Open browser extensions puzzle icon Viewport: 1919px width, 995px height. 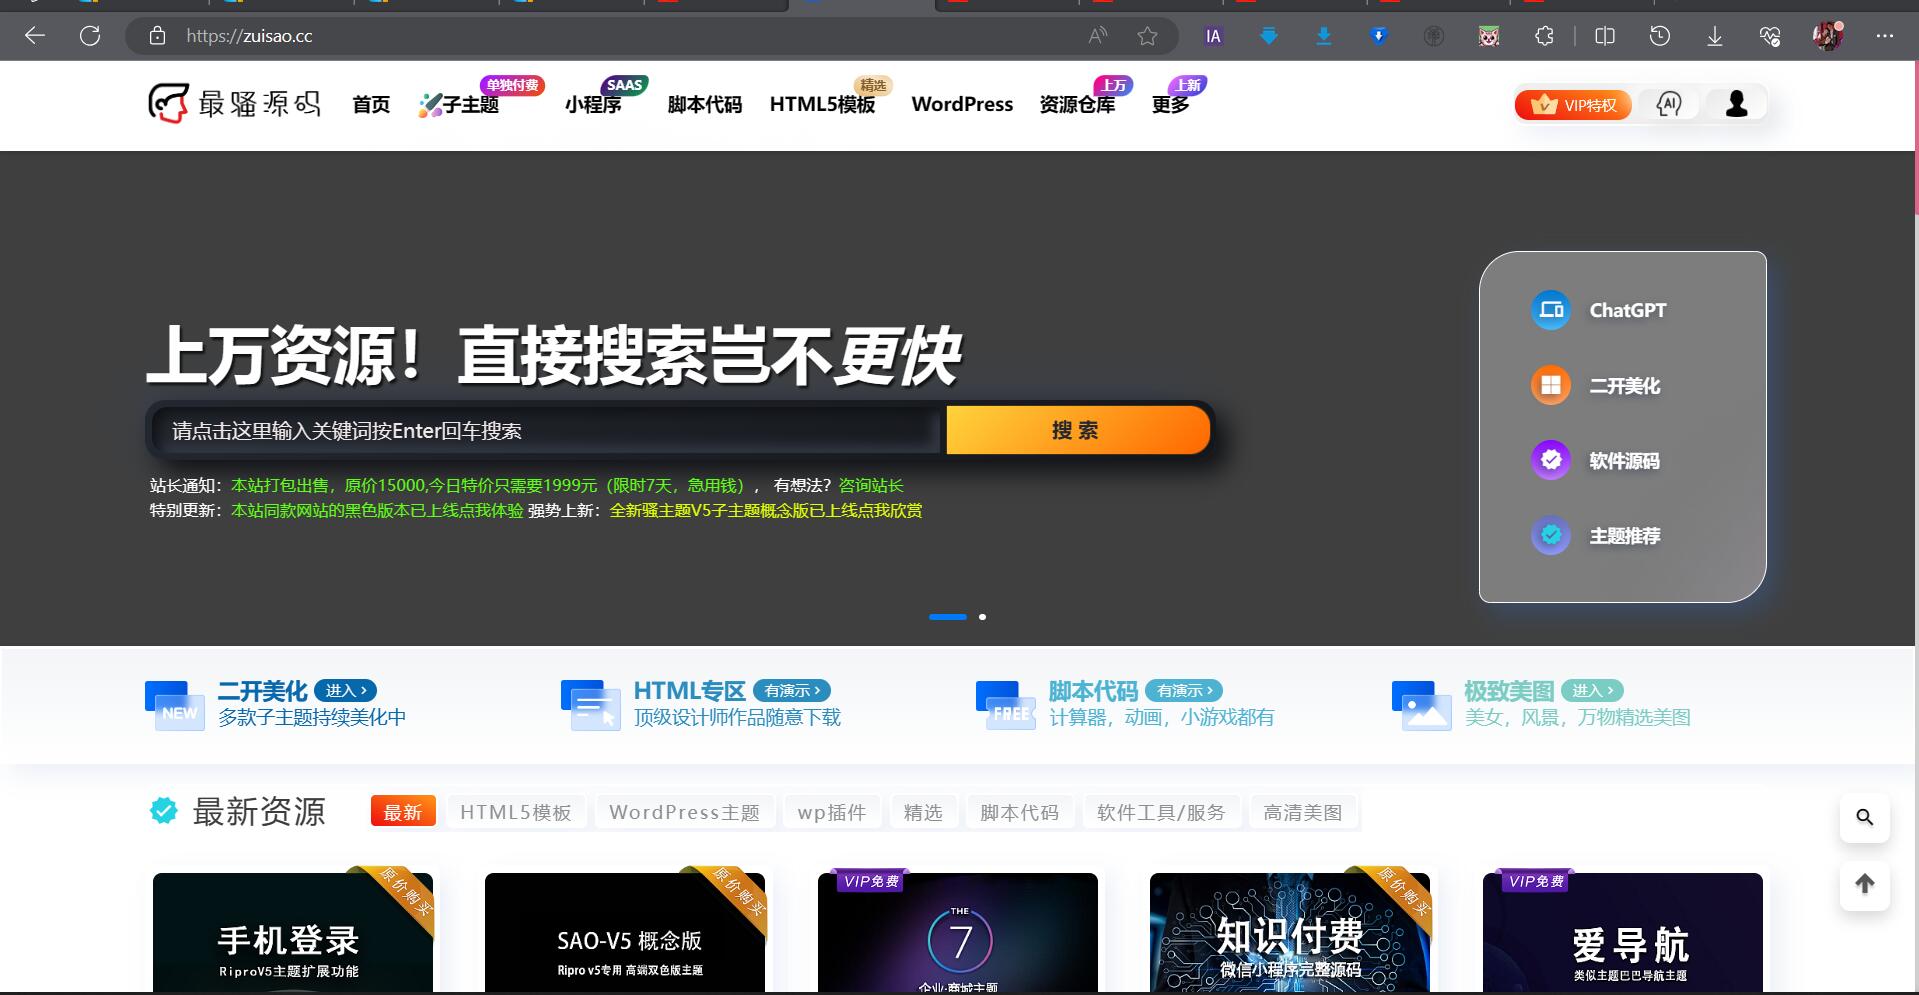(1544, 36)
